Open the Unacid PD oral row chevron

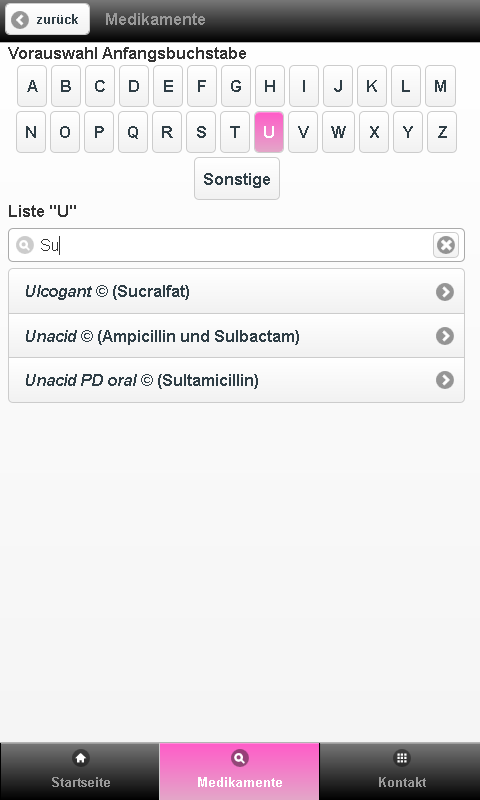pyautogui.click(x=445, y=380)
